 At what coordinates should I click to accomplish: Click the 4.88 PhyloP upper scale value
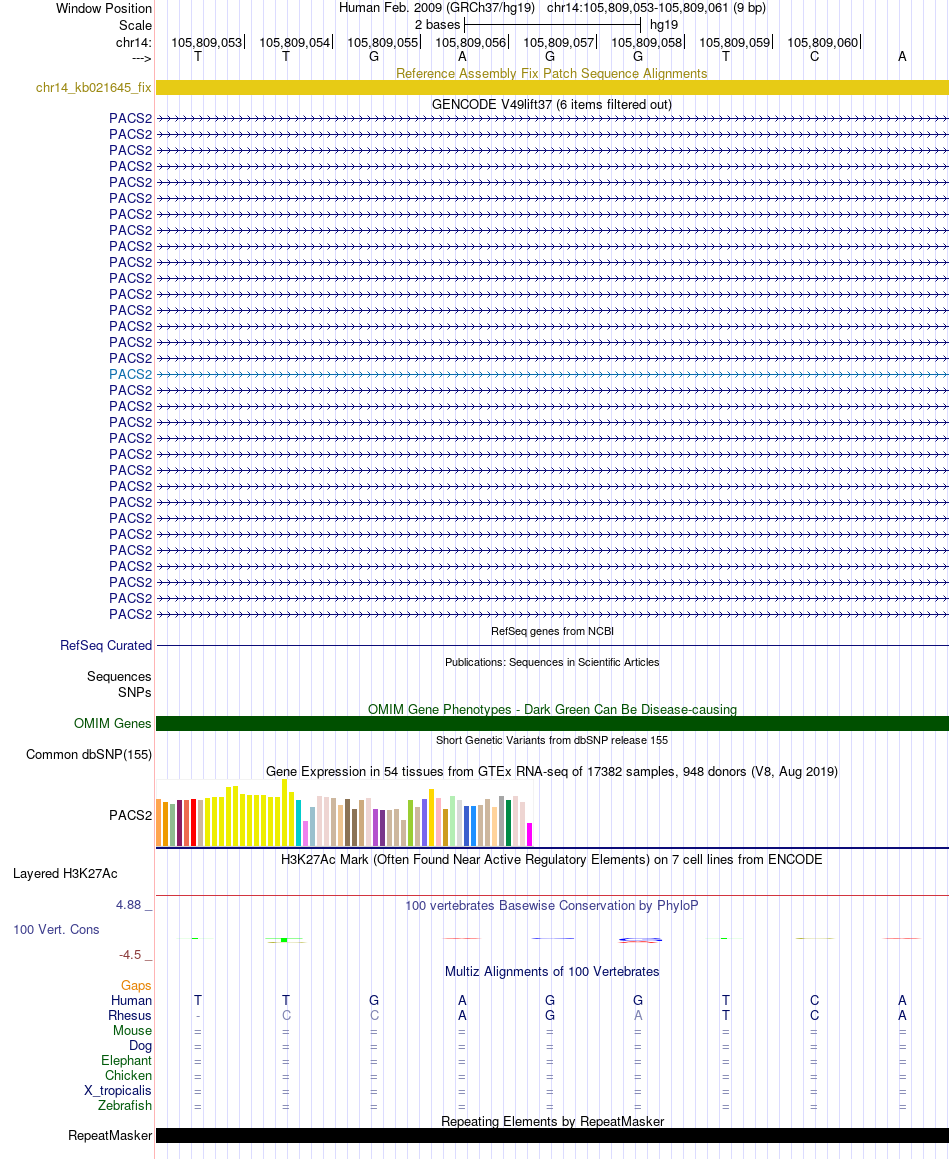click(x=129, y=905)
